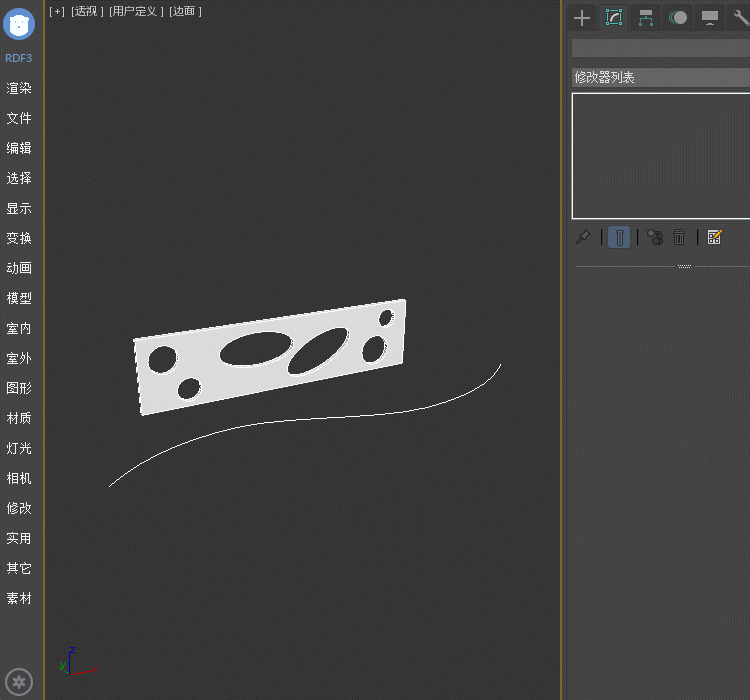Screen dimensions: 750x700
Task: Toggle Show End Result button
Action: tap(619, 237)
